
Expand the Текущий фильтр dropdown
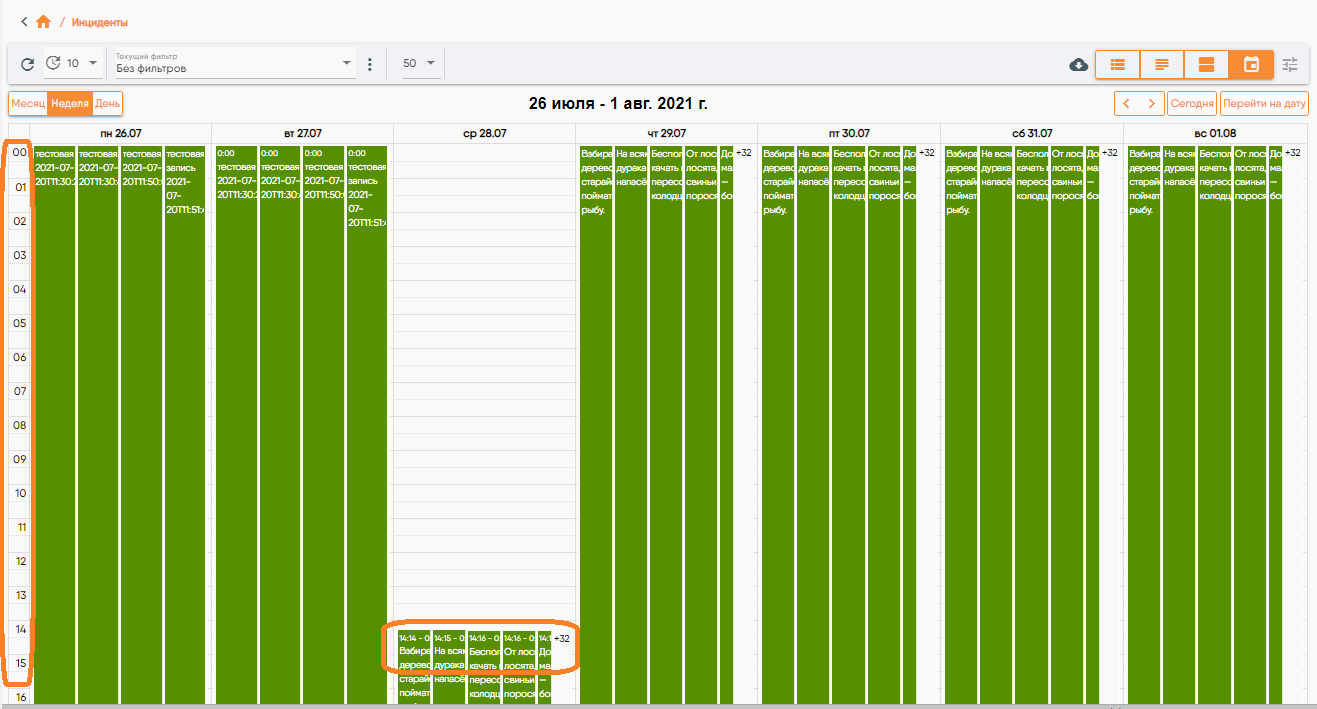coord(234,63)
